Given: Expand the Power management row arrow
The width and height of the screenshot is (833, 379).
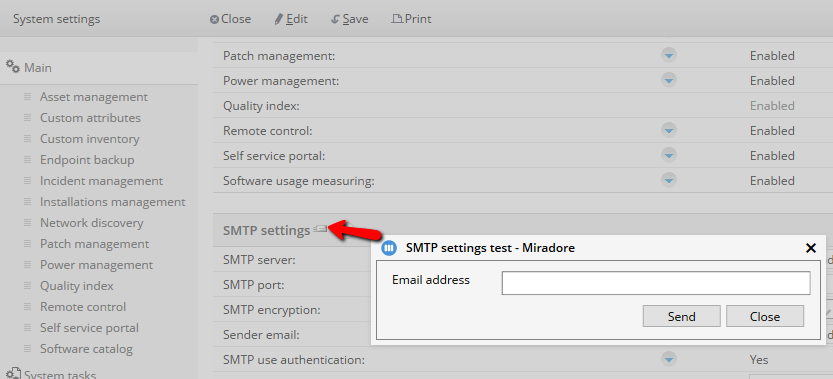Looking at the screenshot, I should [669, 80].
